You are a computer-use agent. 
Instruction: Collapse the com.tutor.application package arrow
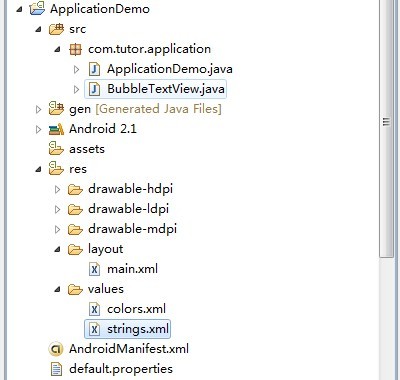coord(58,50)
